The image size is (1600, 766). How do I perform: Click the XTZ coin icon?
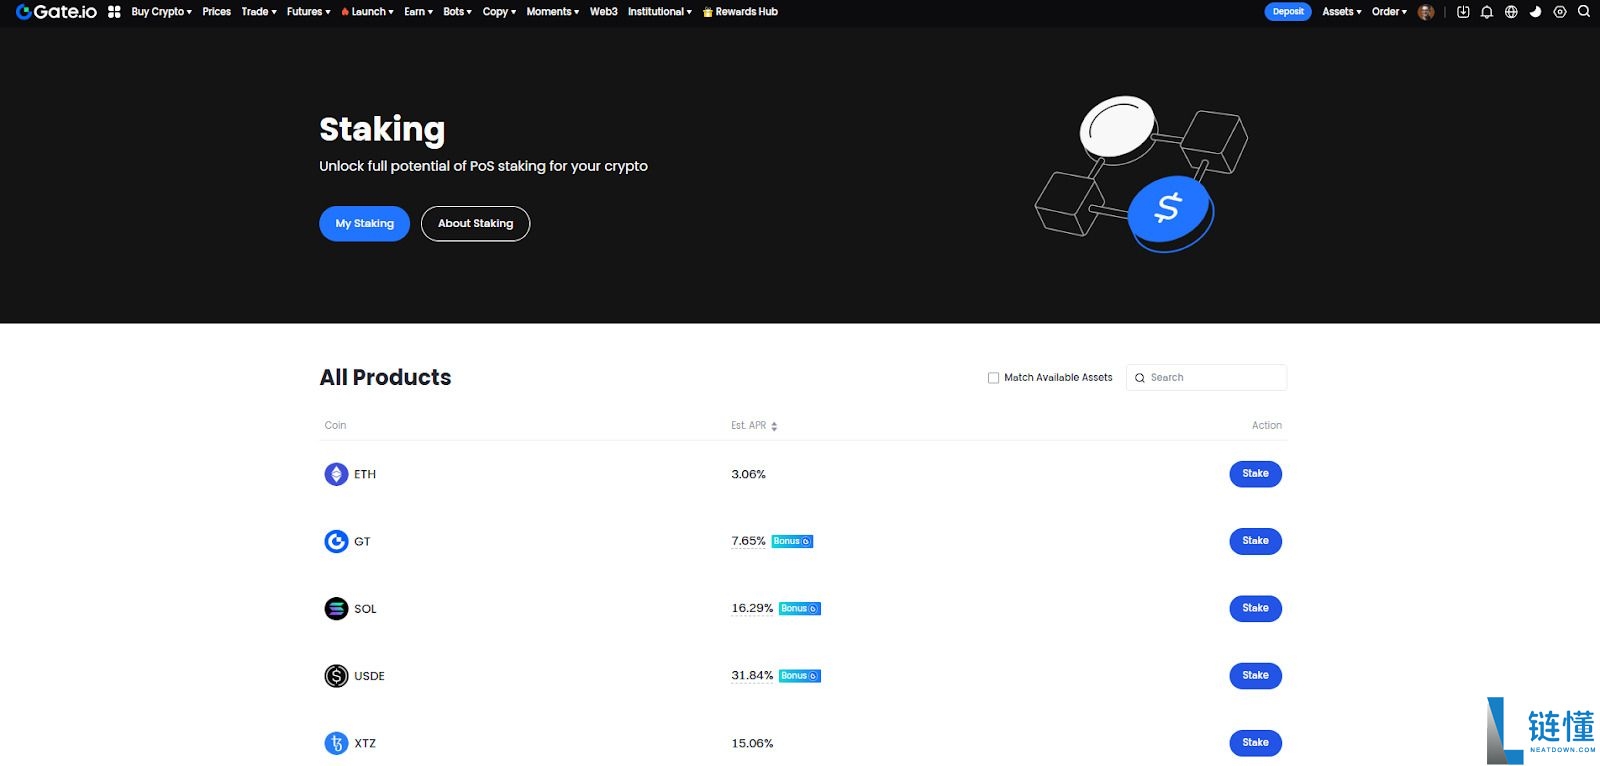coord(336,743)
